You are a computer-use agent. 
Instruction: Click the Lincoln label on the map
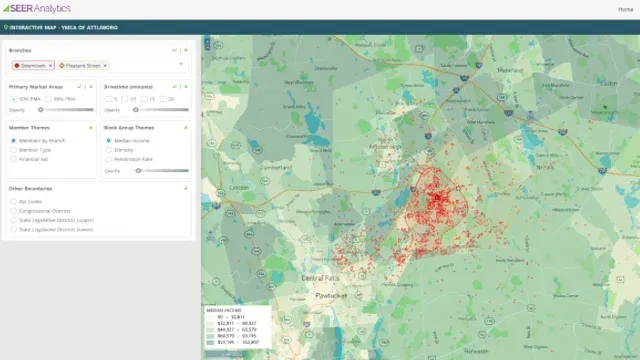pyautogui.click(x=239, y=187)
